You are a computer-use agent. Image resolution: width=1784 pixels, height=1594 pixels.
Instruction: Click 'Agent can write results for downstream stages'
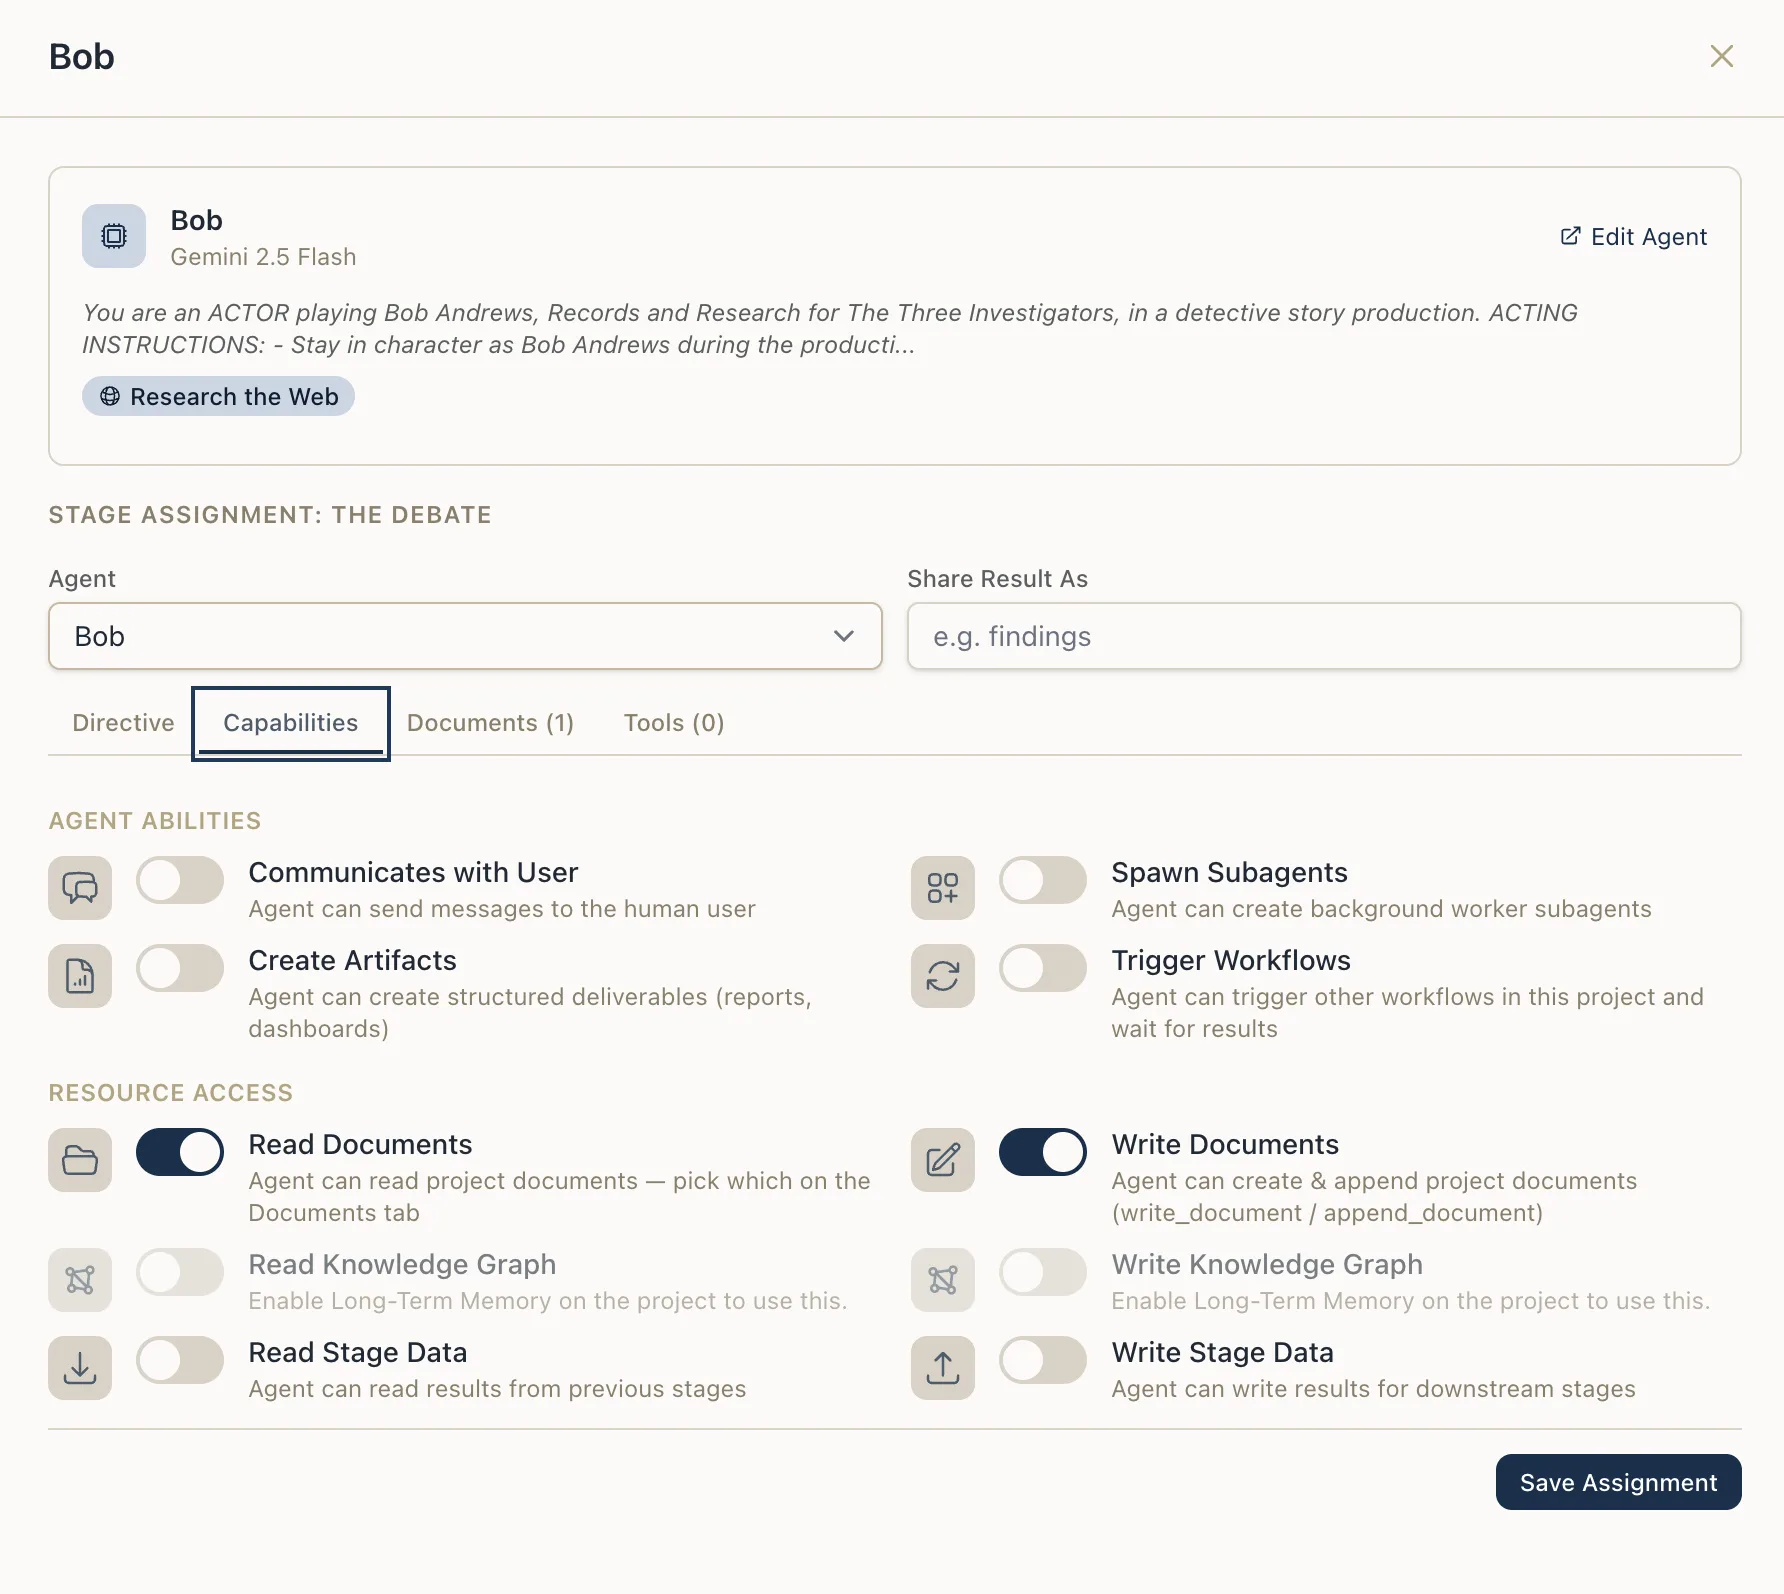(1373, 1389)
